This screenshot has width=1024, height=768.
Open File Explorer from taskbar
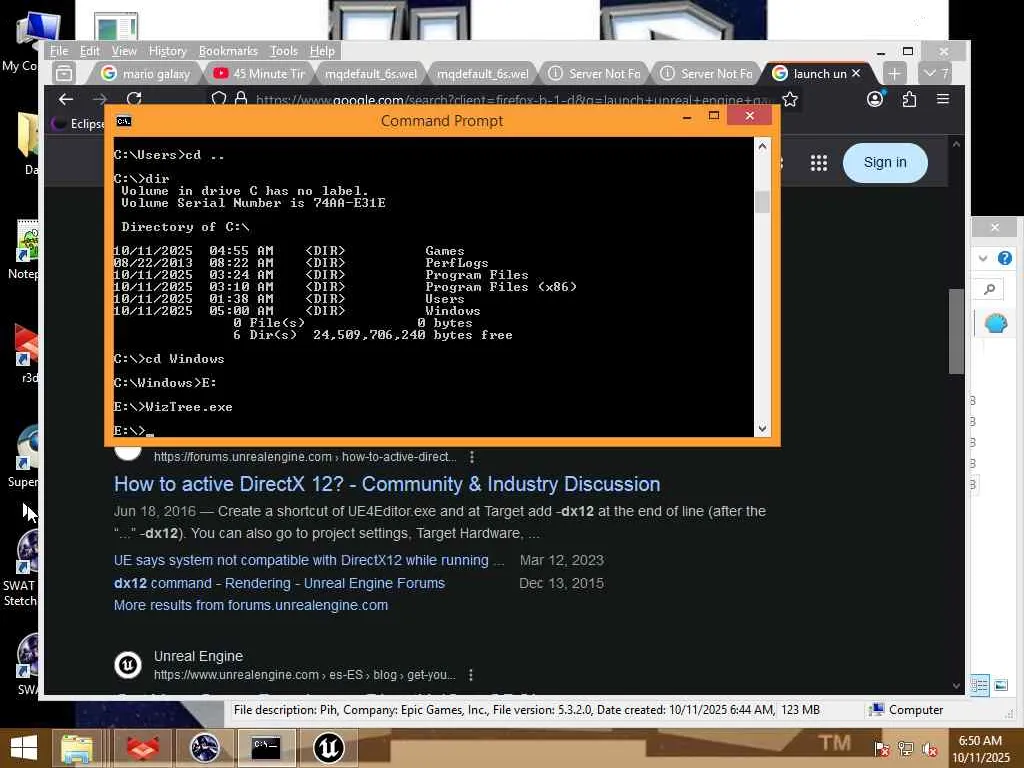77,748
